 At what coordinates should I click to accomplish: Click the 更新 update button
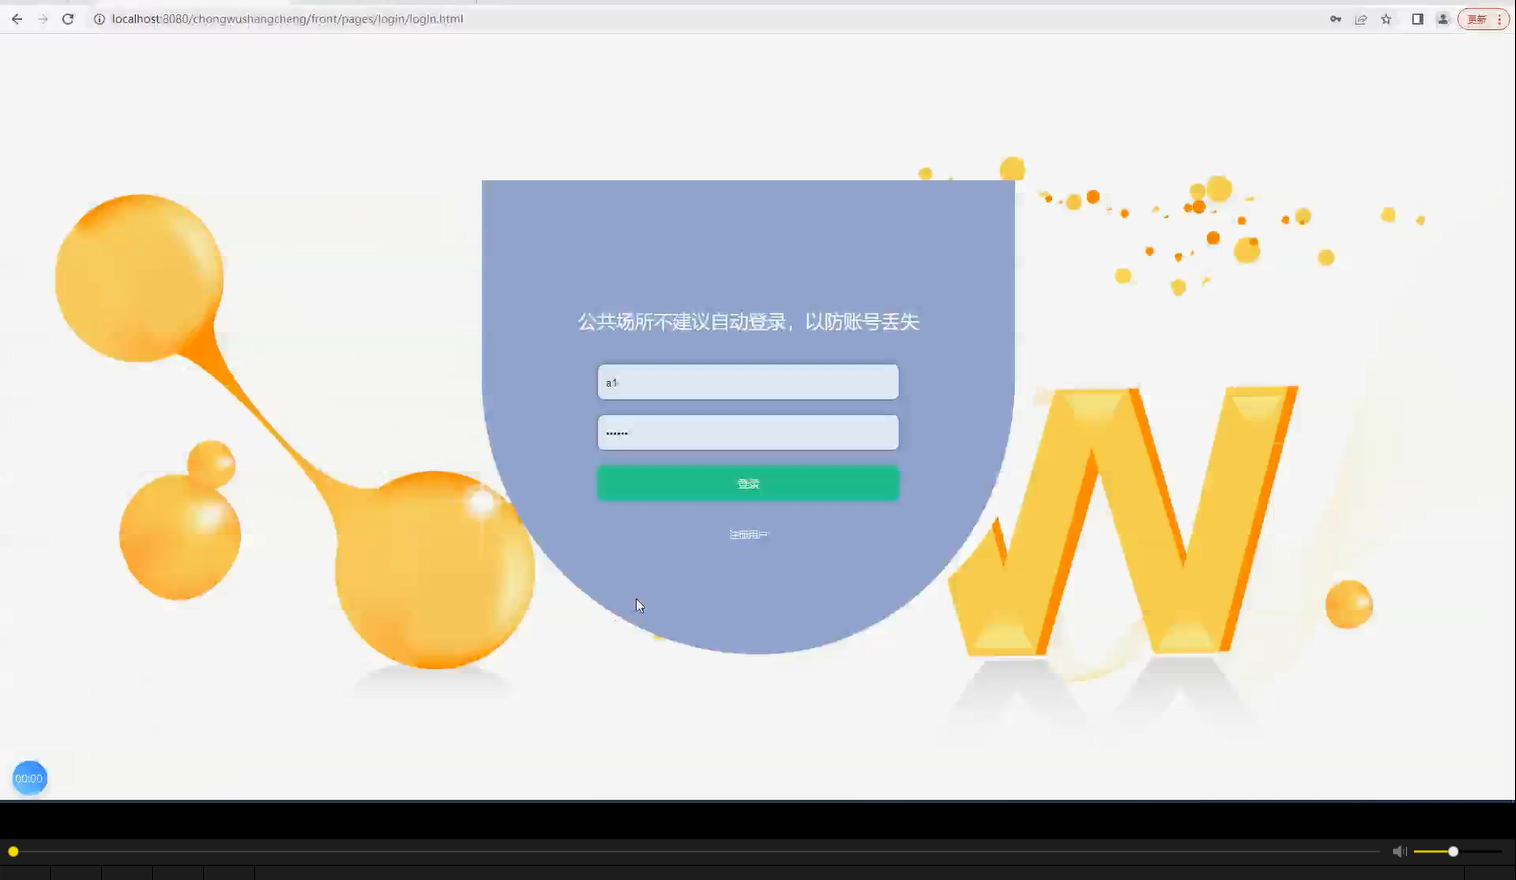coord(1477,18)
